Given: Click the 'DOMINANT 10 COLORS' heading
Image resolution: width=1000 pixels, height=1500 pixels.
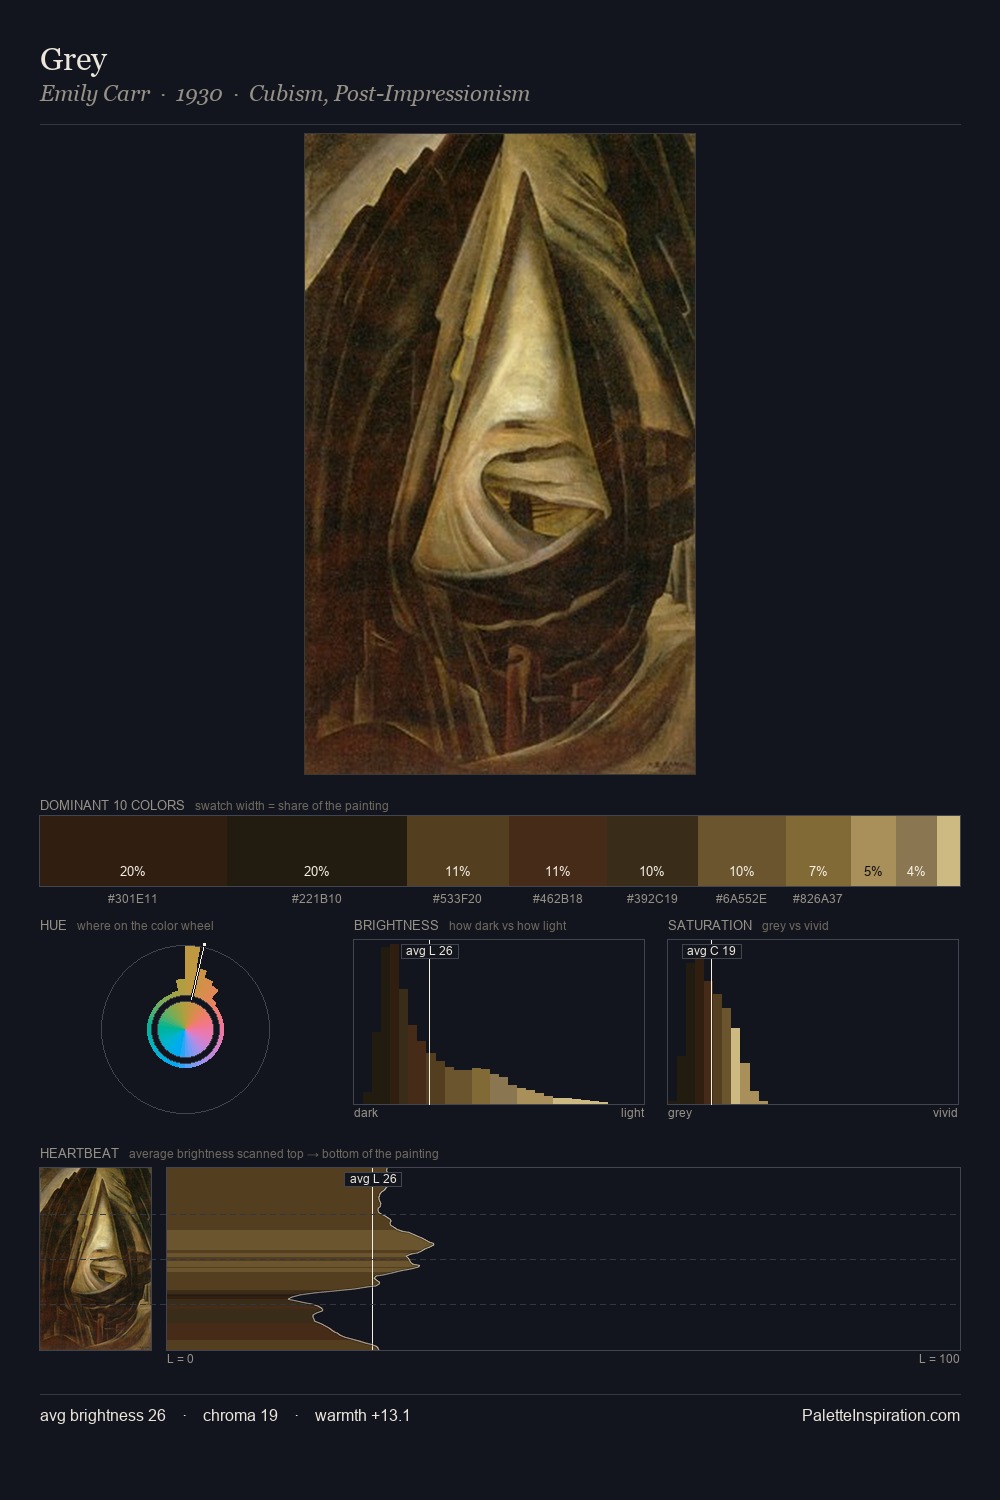Looking at the screenshot, I should 112,805.
